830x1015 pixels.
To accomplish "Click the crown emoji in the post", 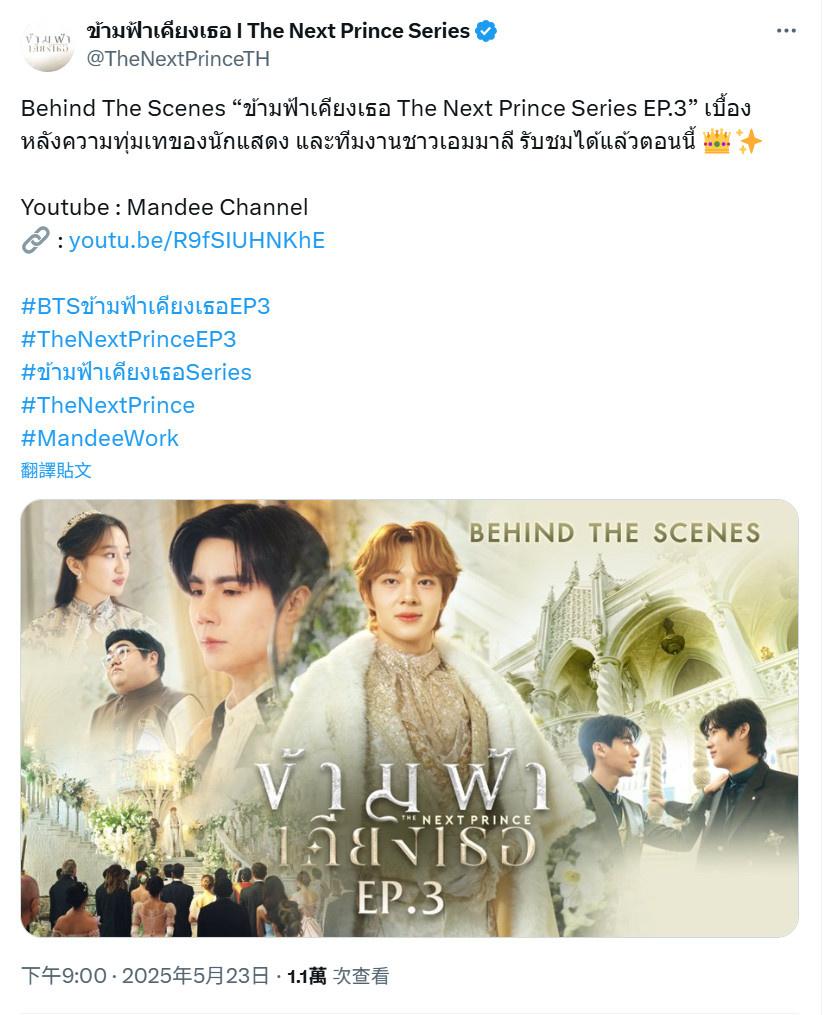I will click(716, 141).
